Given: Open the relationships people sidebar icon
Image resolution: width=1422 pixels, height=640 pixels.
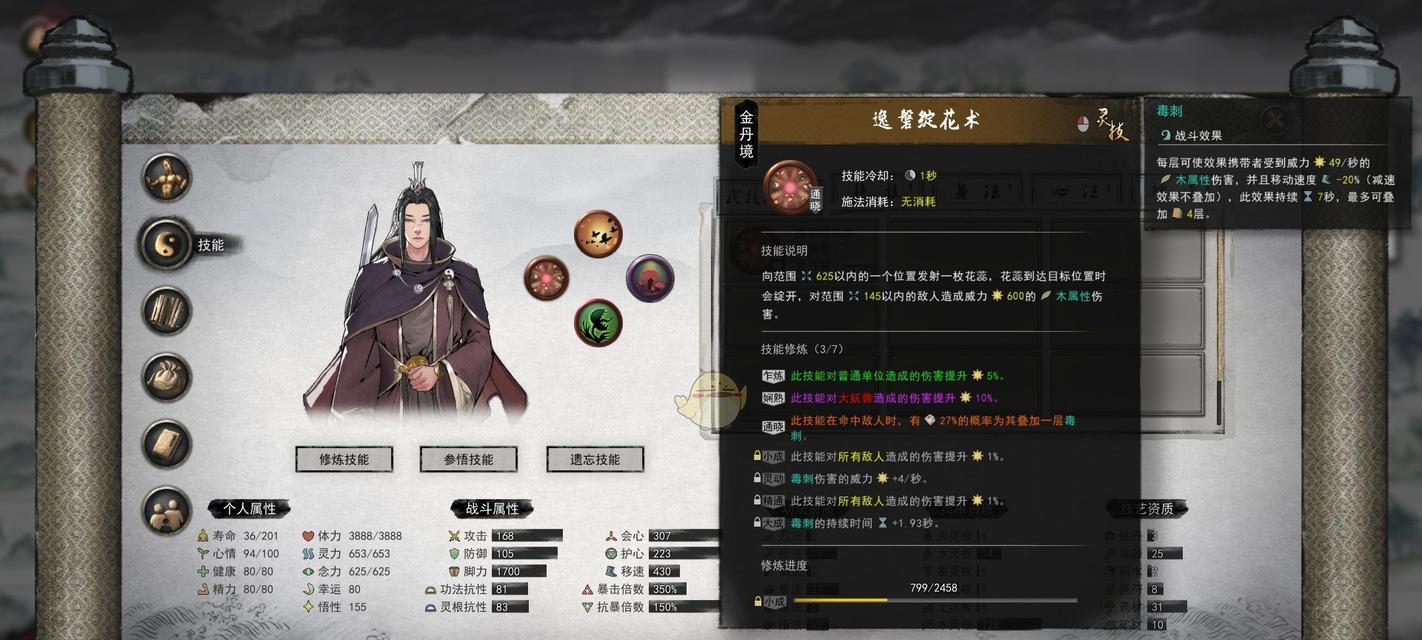Looking at the screenshot, I should pos(166,511).
